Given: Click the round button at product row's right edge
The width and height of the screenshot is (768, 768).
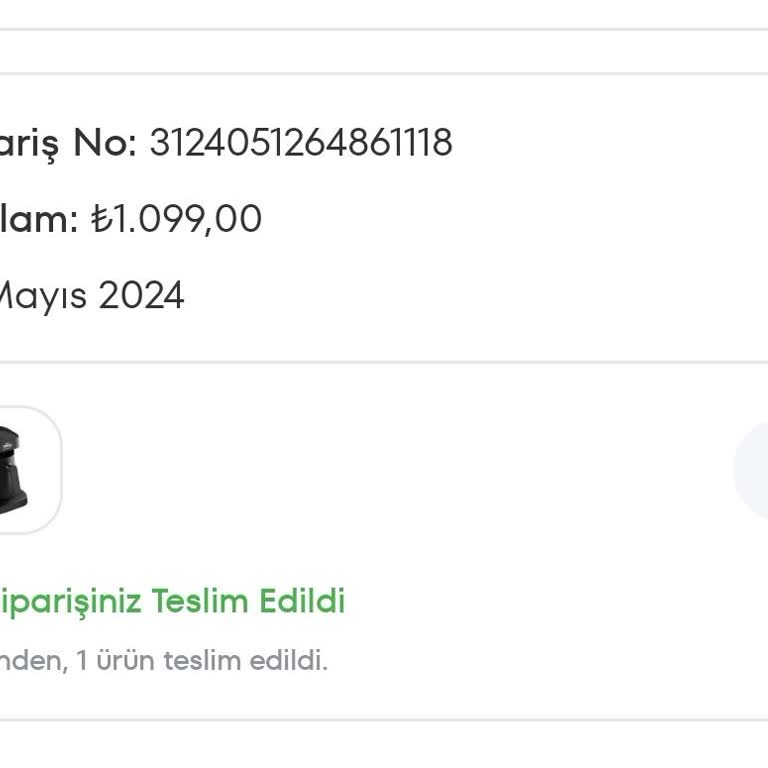Looking at the screenshot, I should pyautogui.click(x=752, y=470).
